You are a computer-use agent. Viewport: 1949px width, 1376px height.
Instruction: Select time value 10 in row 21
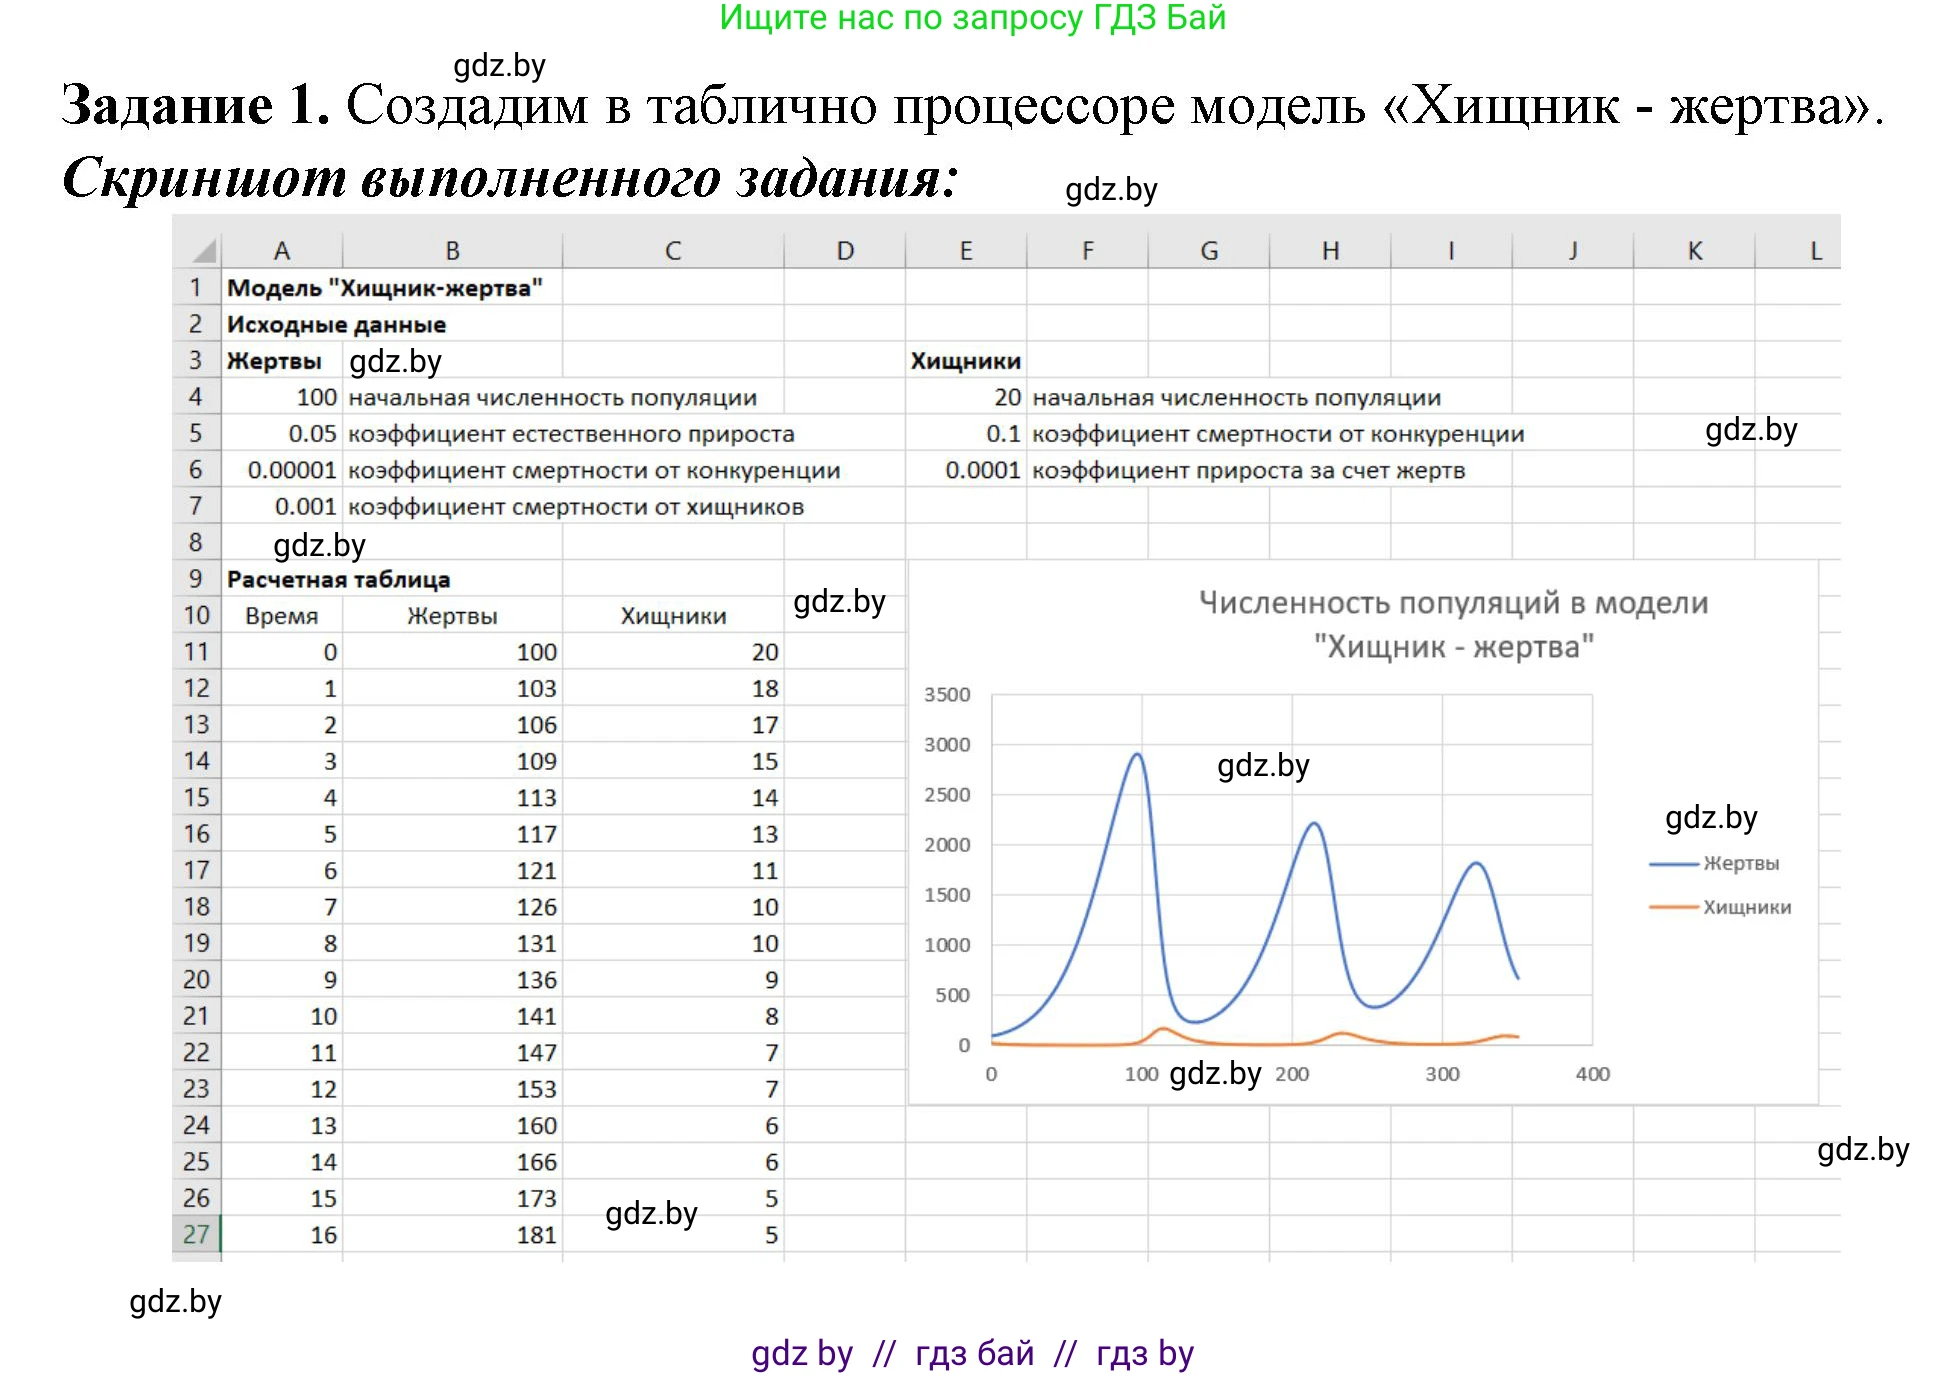[x=282, y=1016]
